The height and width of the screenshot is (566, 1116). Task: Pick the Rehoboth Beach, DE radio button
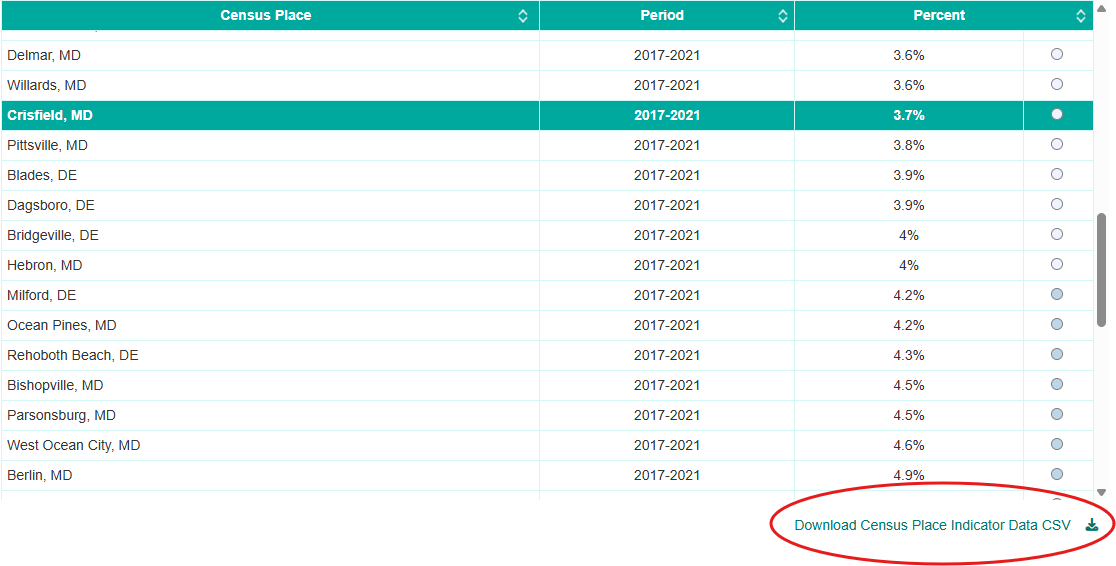tap(1057, 355)
